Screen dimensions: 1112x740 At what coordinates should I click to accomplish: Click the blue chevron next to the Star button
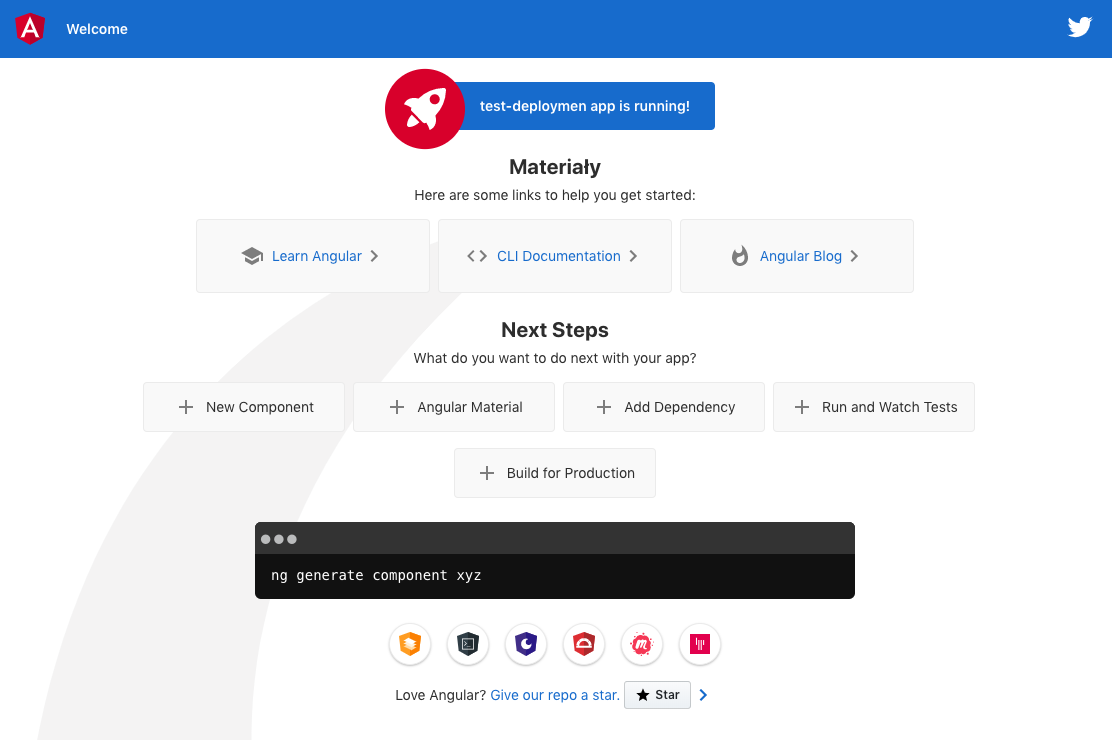[x=704, y=695]
